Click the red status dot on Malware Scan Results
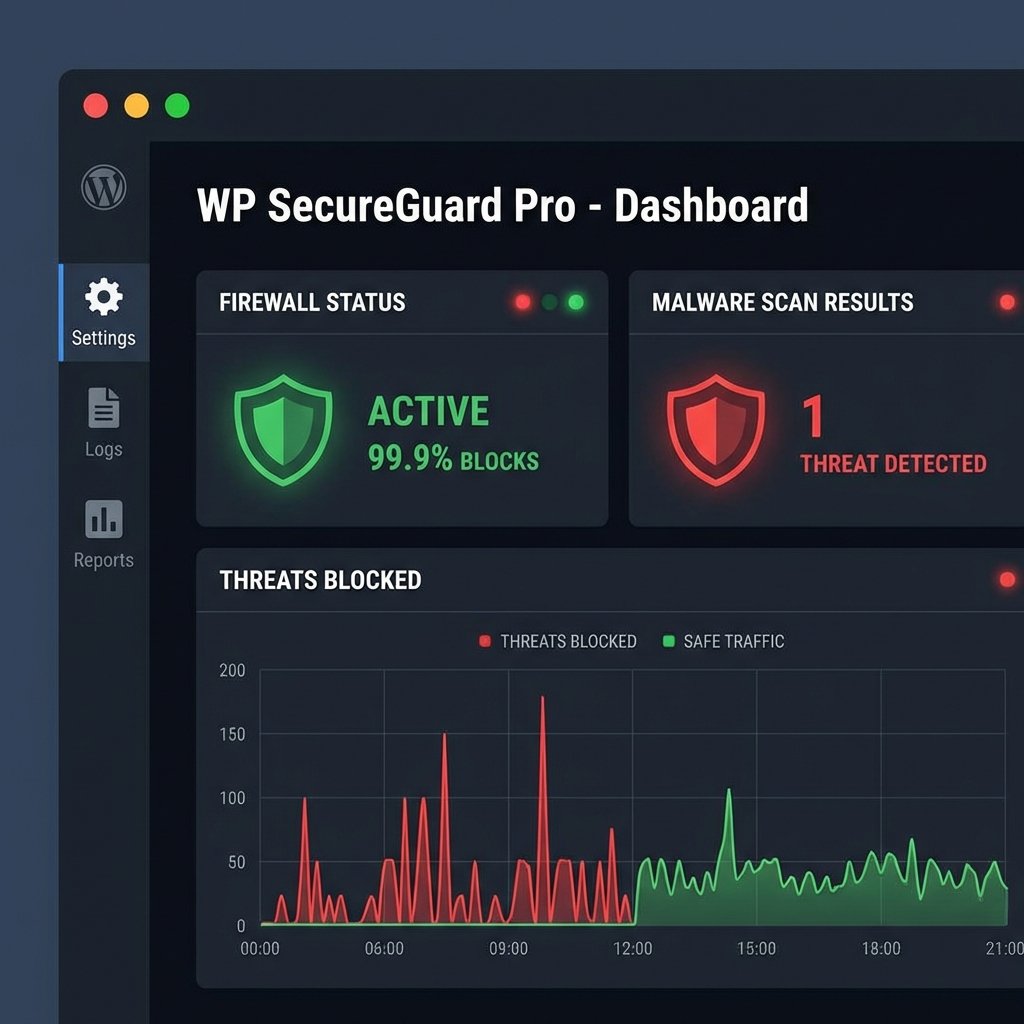 pyautogui.click(x=1006, y=300)
